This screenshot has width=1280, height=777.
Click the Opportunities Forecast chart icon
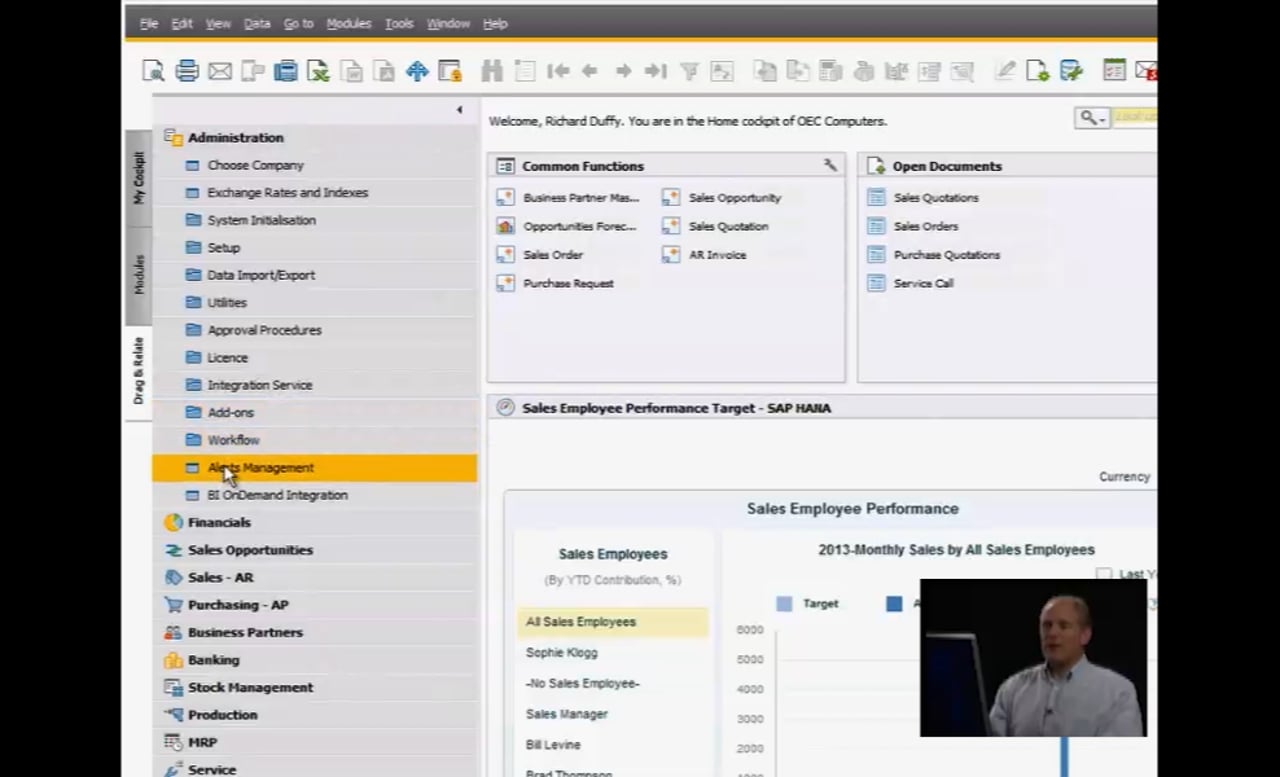click(x=505, y=226)
